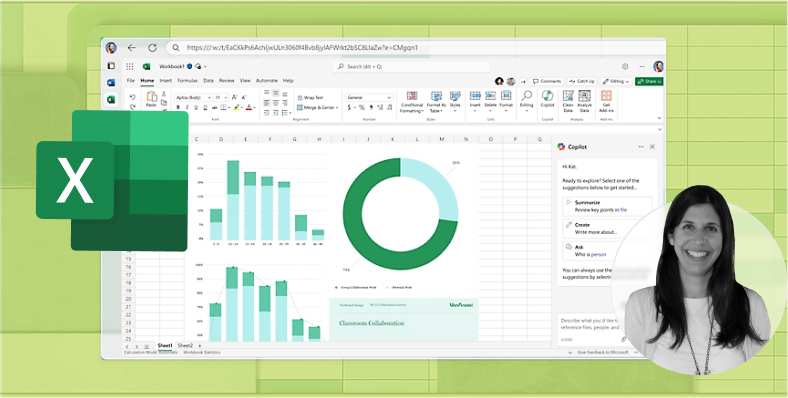Viewport: 788px width, 398px height.
Task: Expand the Editing mode dropdown
Action: click(x=616, y=81)
